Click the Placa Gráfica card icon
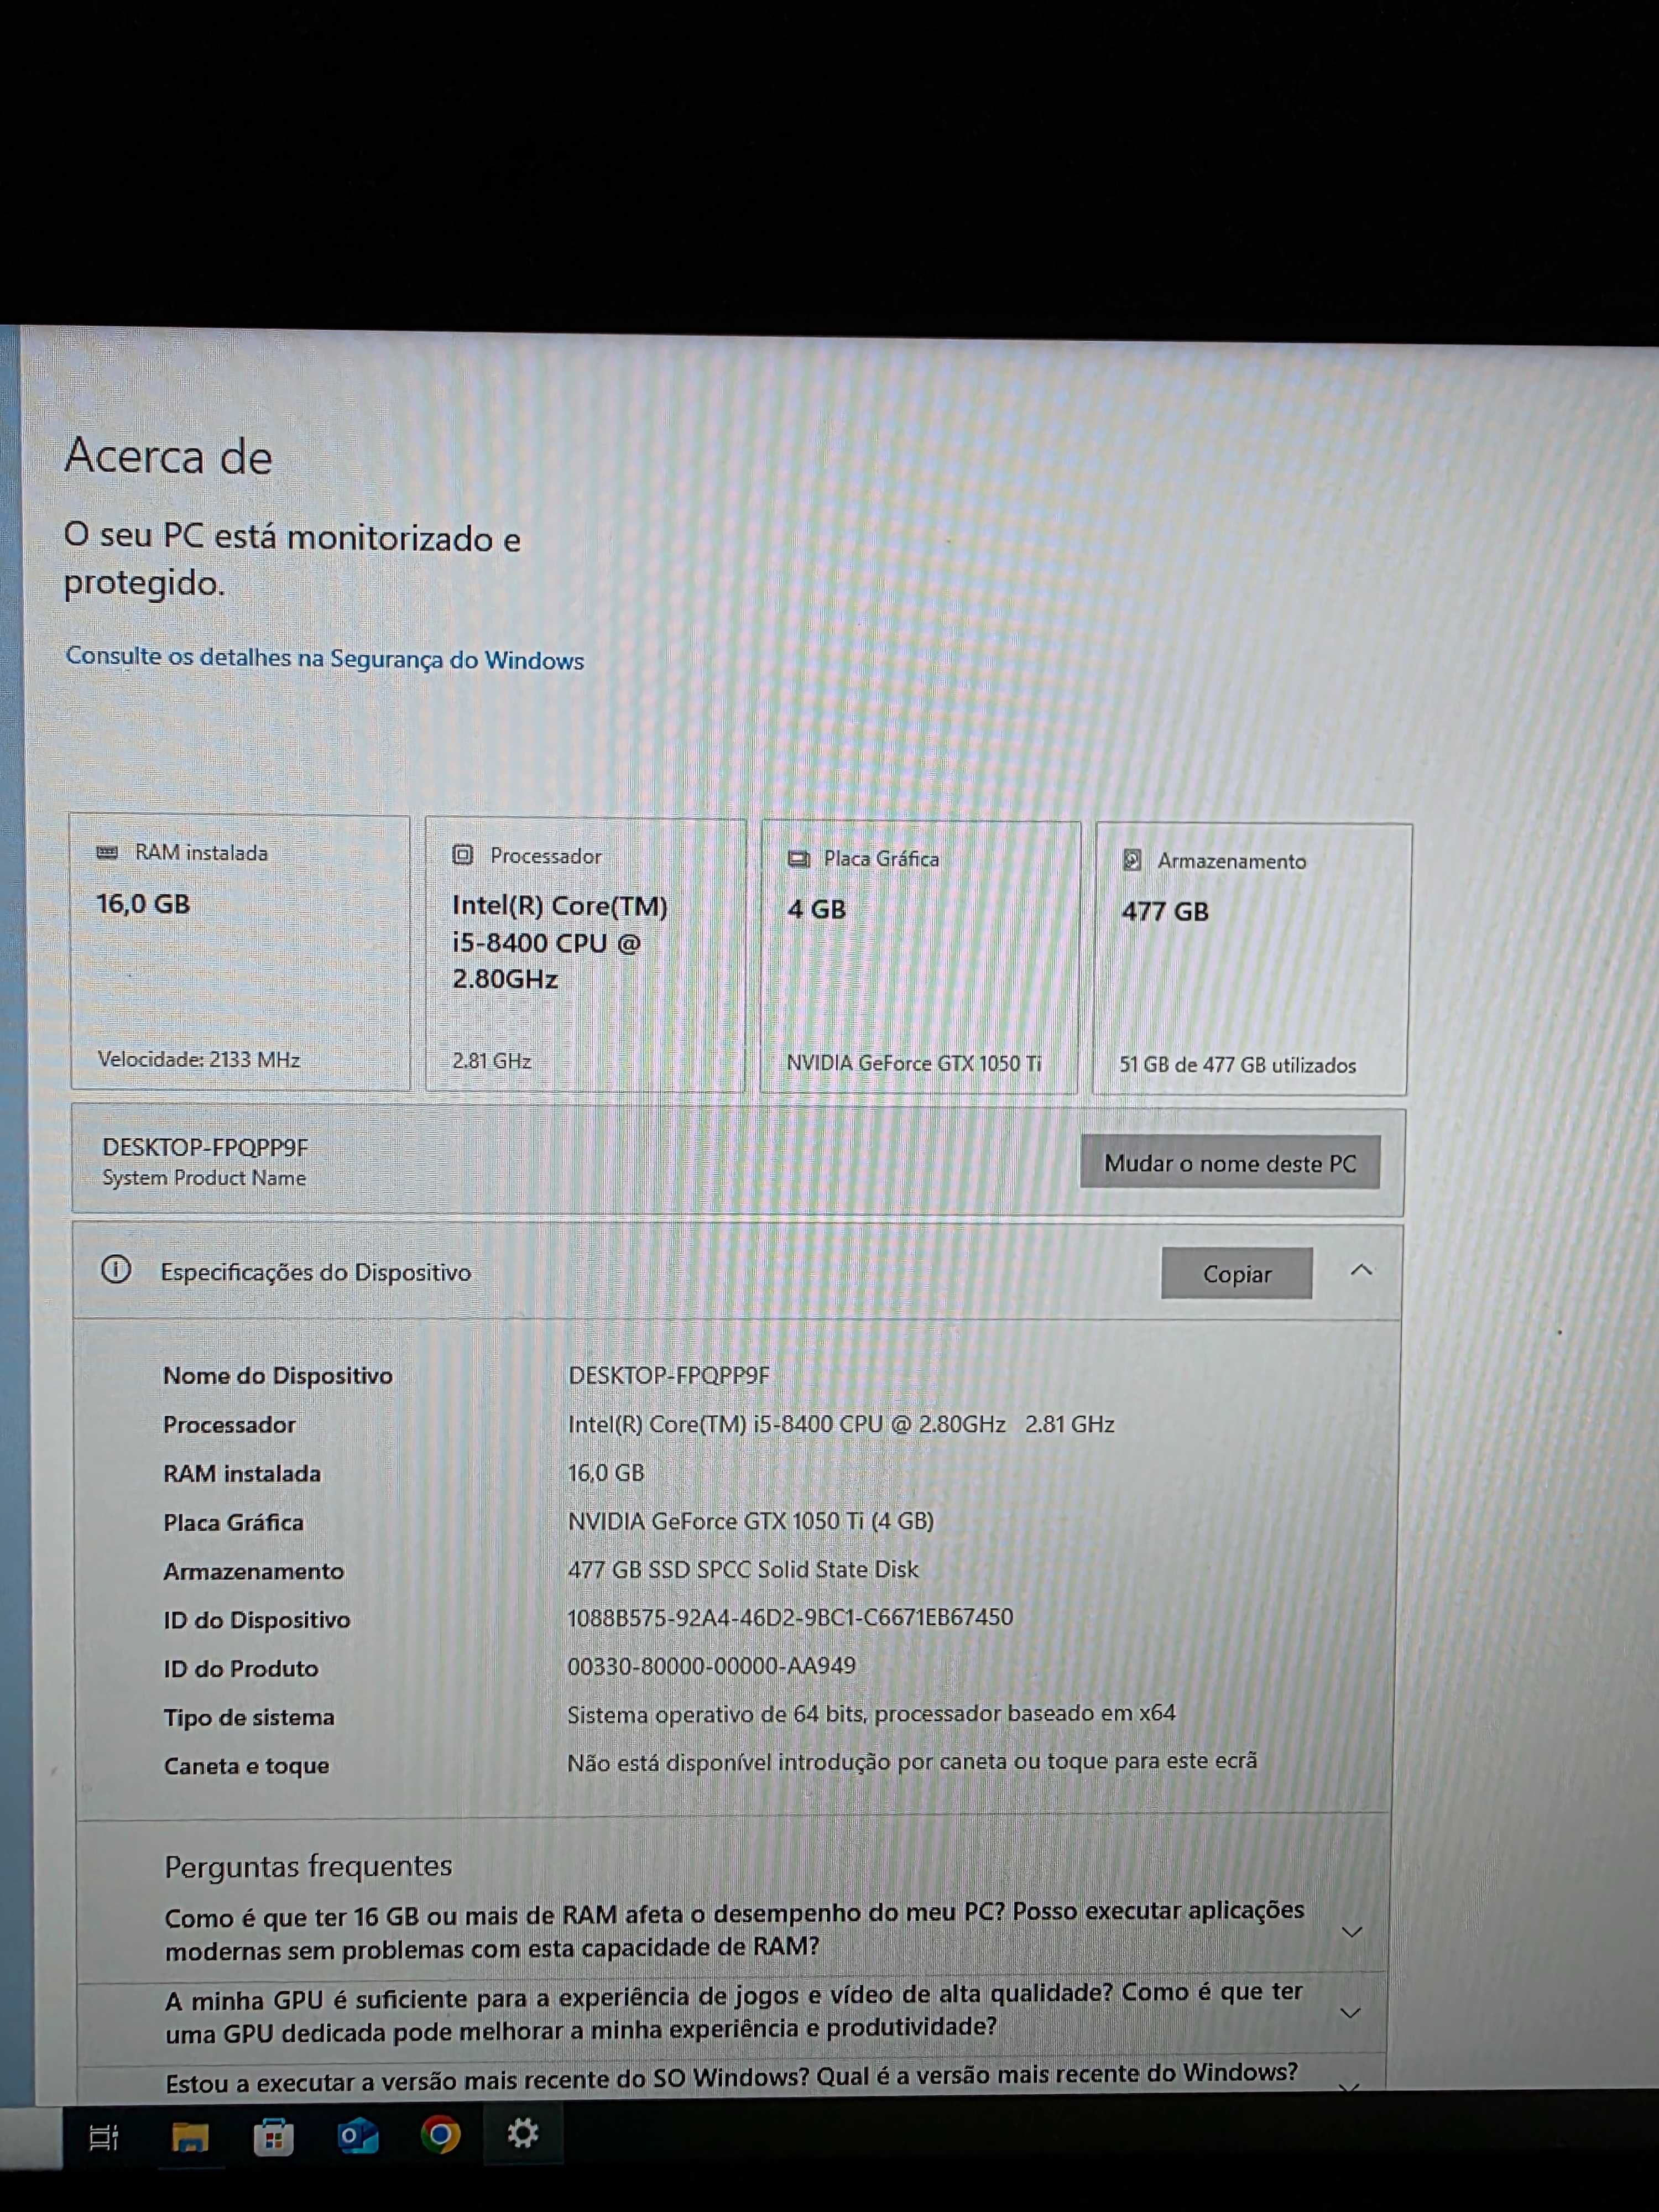1659x2212 pixels. [x=798, y=858]
